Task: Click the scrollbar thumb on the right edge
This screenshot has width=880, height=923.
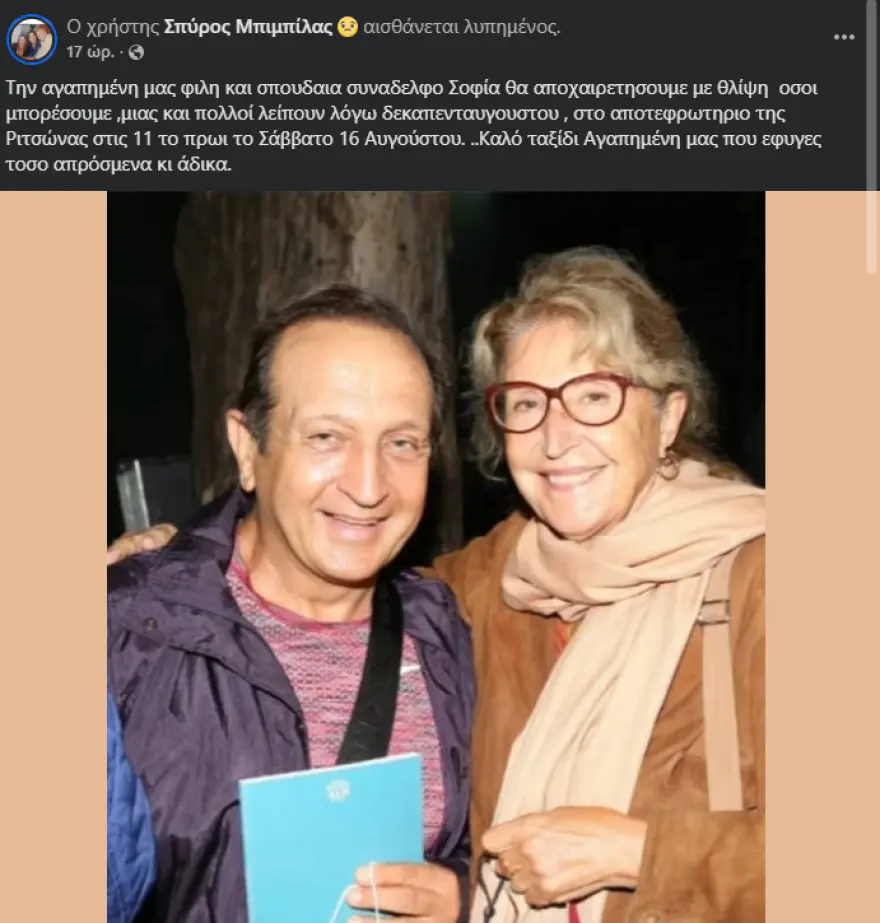Action: (872, 130)
